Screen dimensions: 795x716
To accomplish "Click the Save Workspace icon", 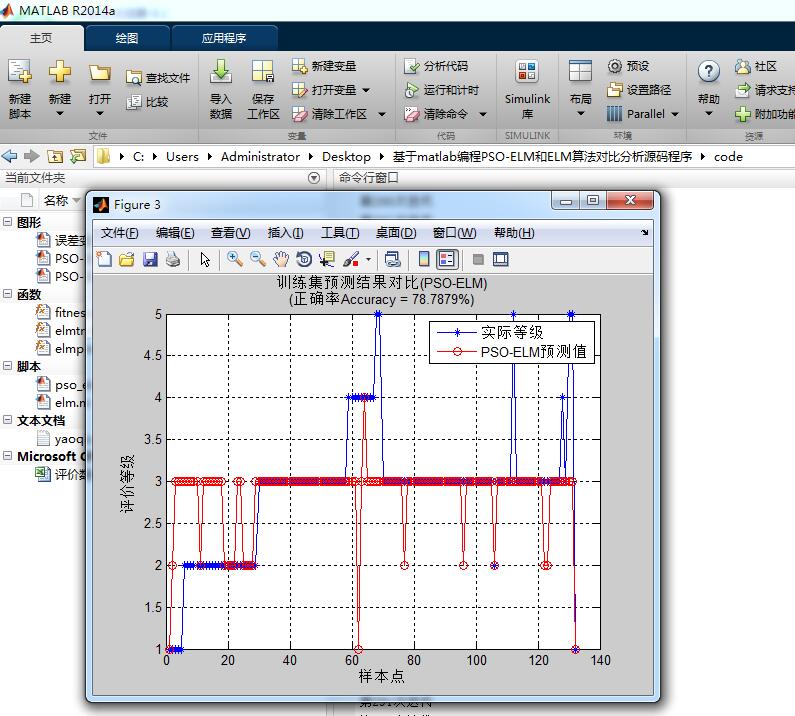I will (263, 71).
